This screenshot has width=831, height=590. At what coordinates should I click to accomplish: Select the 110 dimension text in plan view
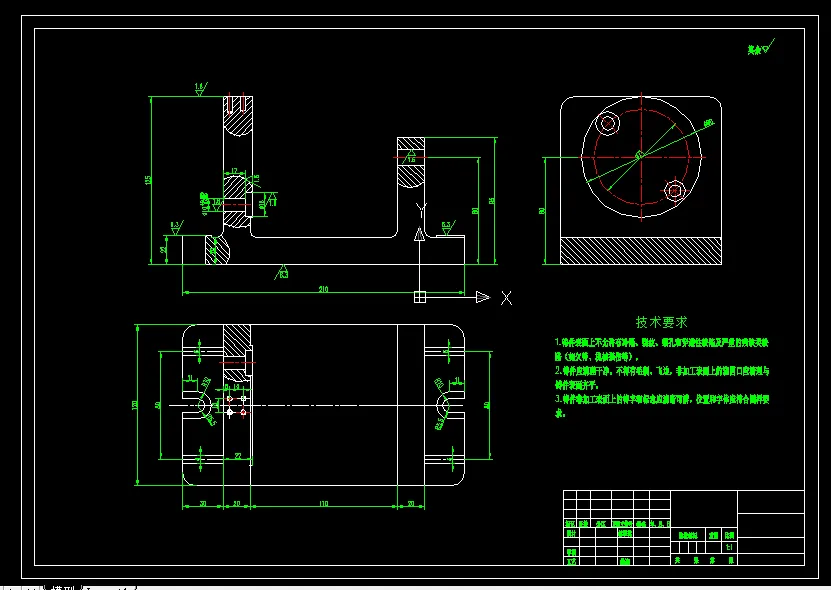click(324, 503)
